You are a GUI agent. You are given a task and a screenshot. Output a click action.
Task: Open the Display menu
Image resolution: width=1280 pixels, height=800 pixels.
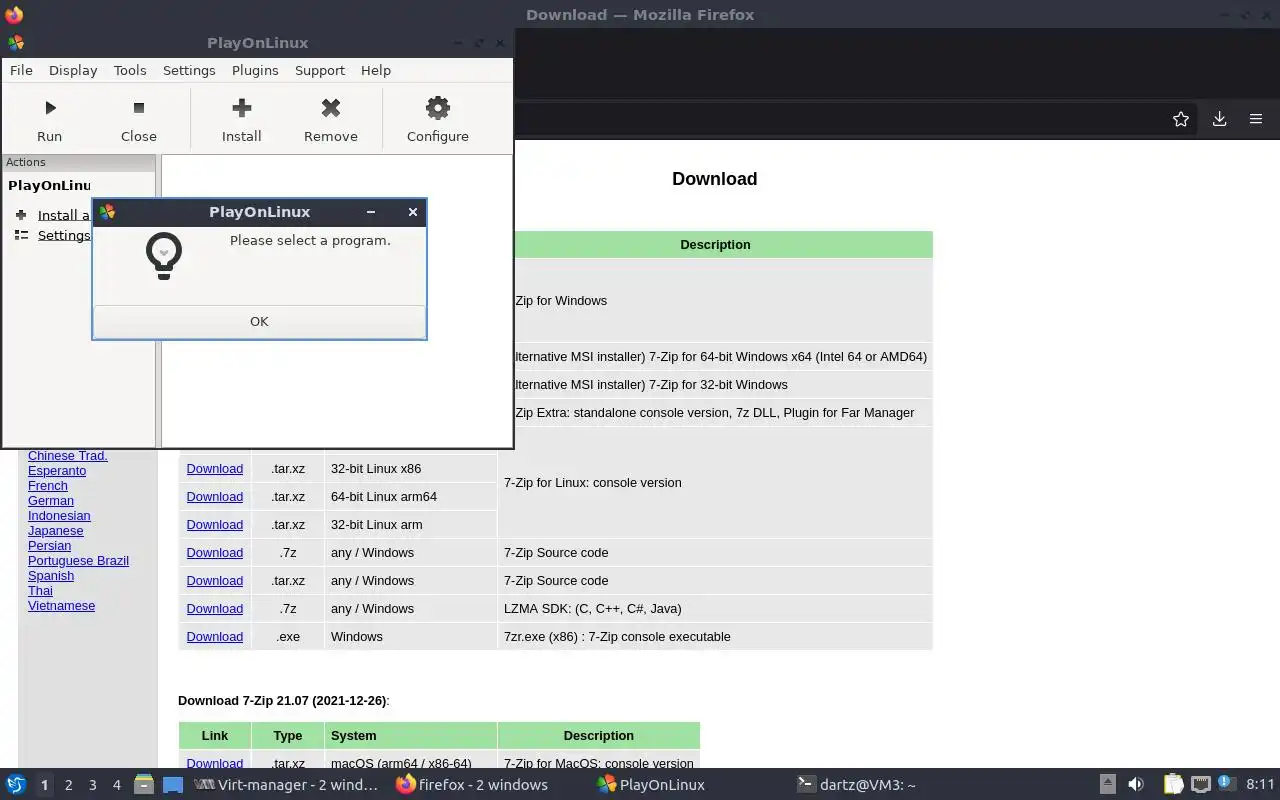coord(73,70)
